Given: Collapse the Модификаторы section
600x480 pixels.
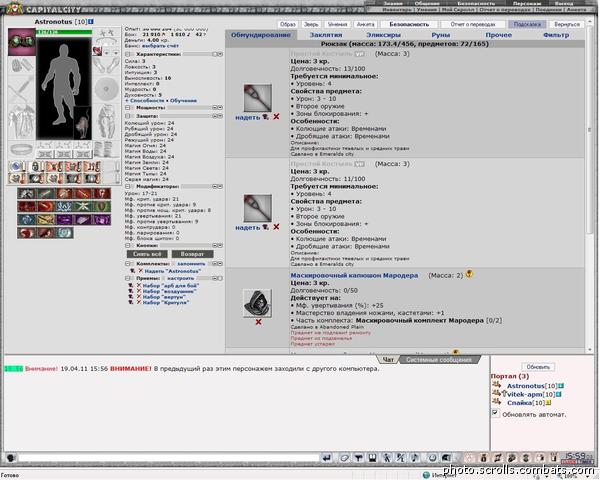Looking at the screenshot, I should [129, 186].
